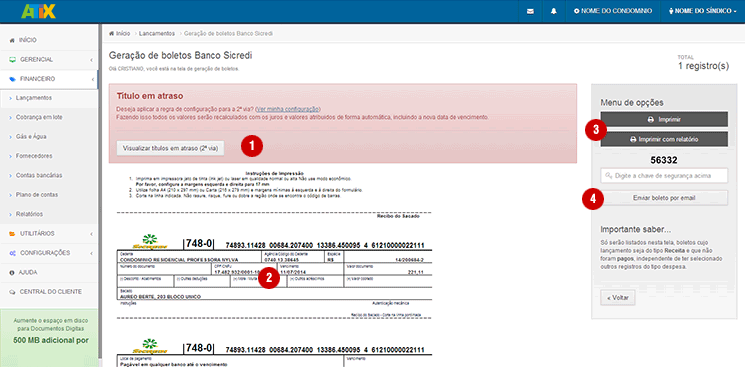This screenshot has width=745, height=367.
Task: Collapse the FINANCEIRO sidebar section
Action: tap(48, 79)
